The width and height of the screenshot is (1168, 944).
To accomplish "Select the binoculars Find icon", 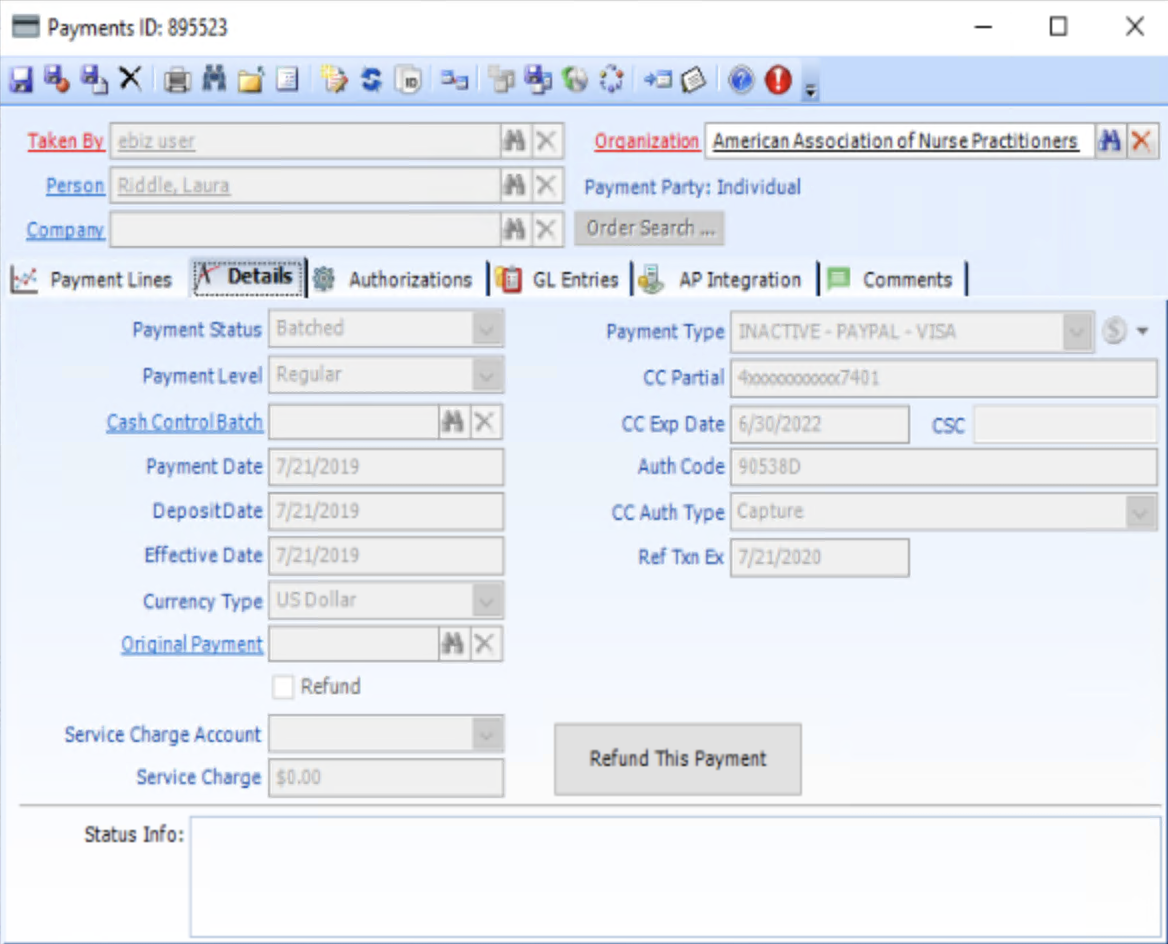I will tap(214, 80).
